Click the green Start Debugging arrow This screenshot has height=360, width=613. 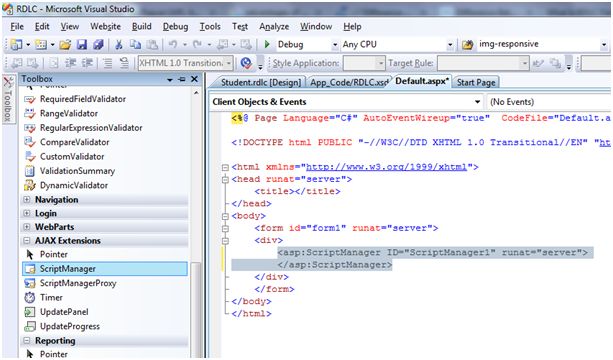pos(267,44)
